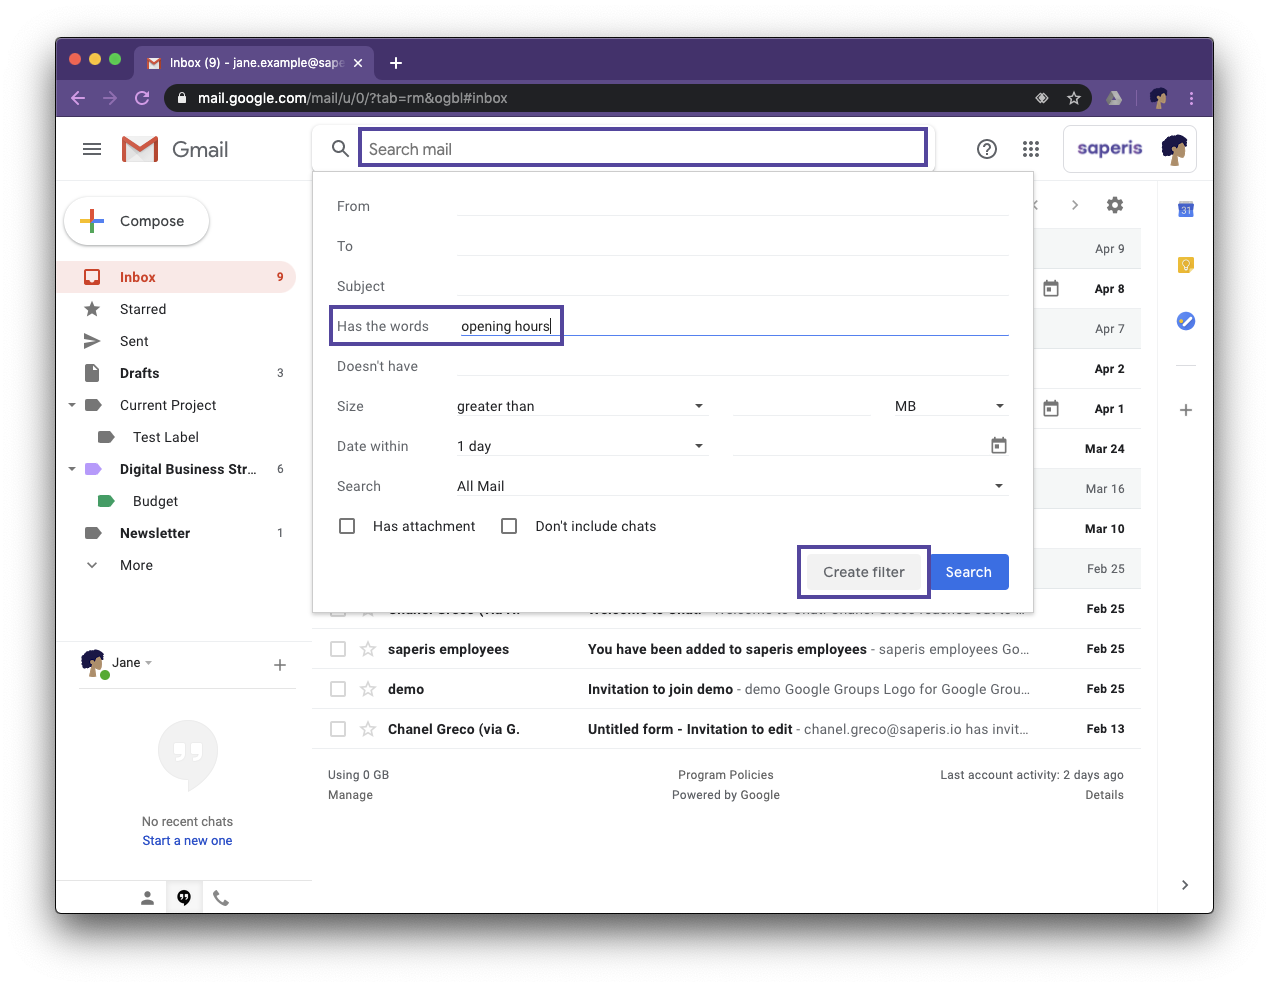This screenshot has width=1269, height=987.
Task: Open the Google apps grid
Action: point(1030,148)
